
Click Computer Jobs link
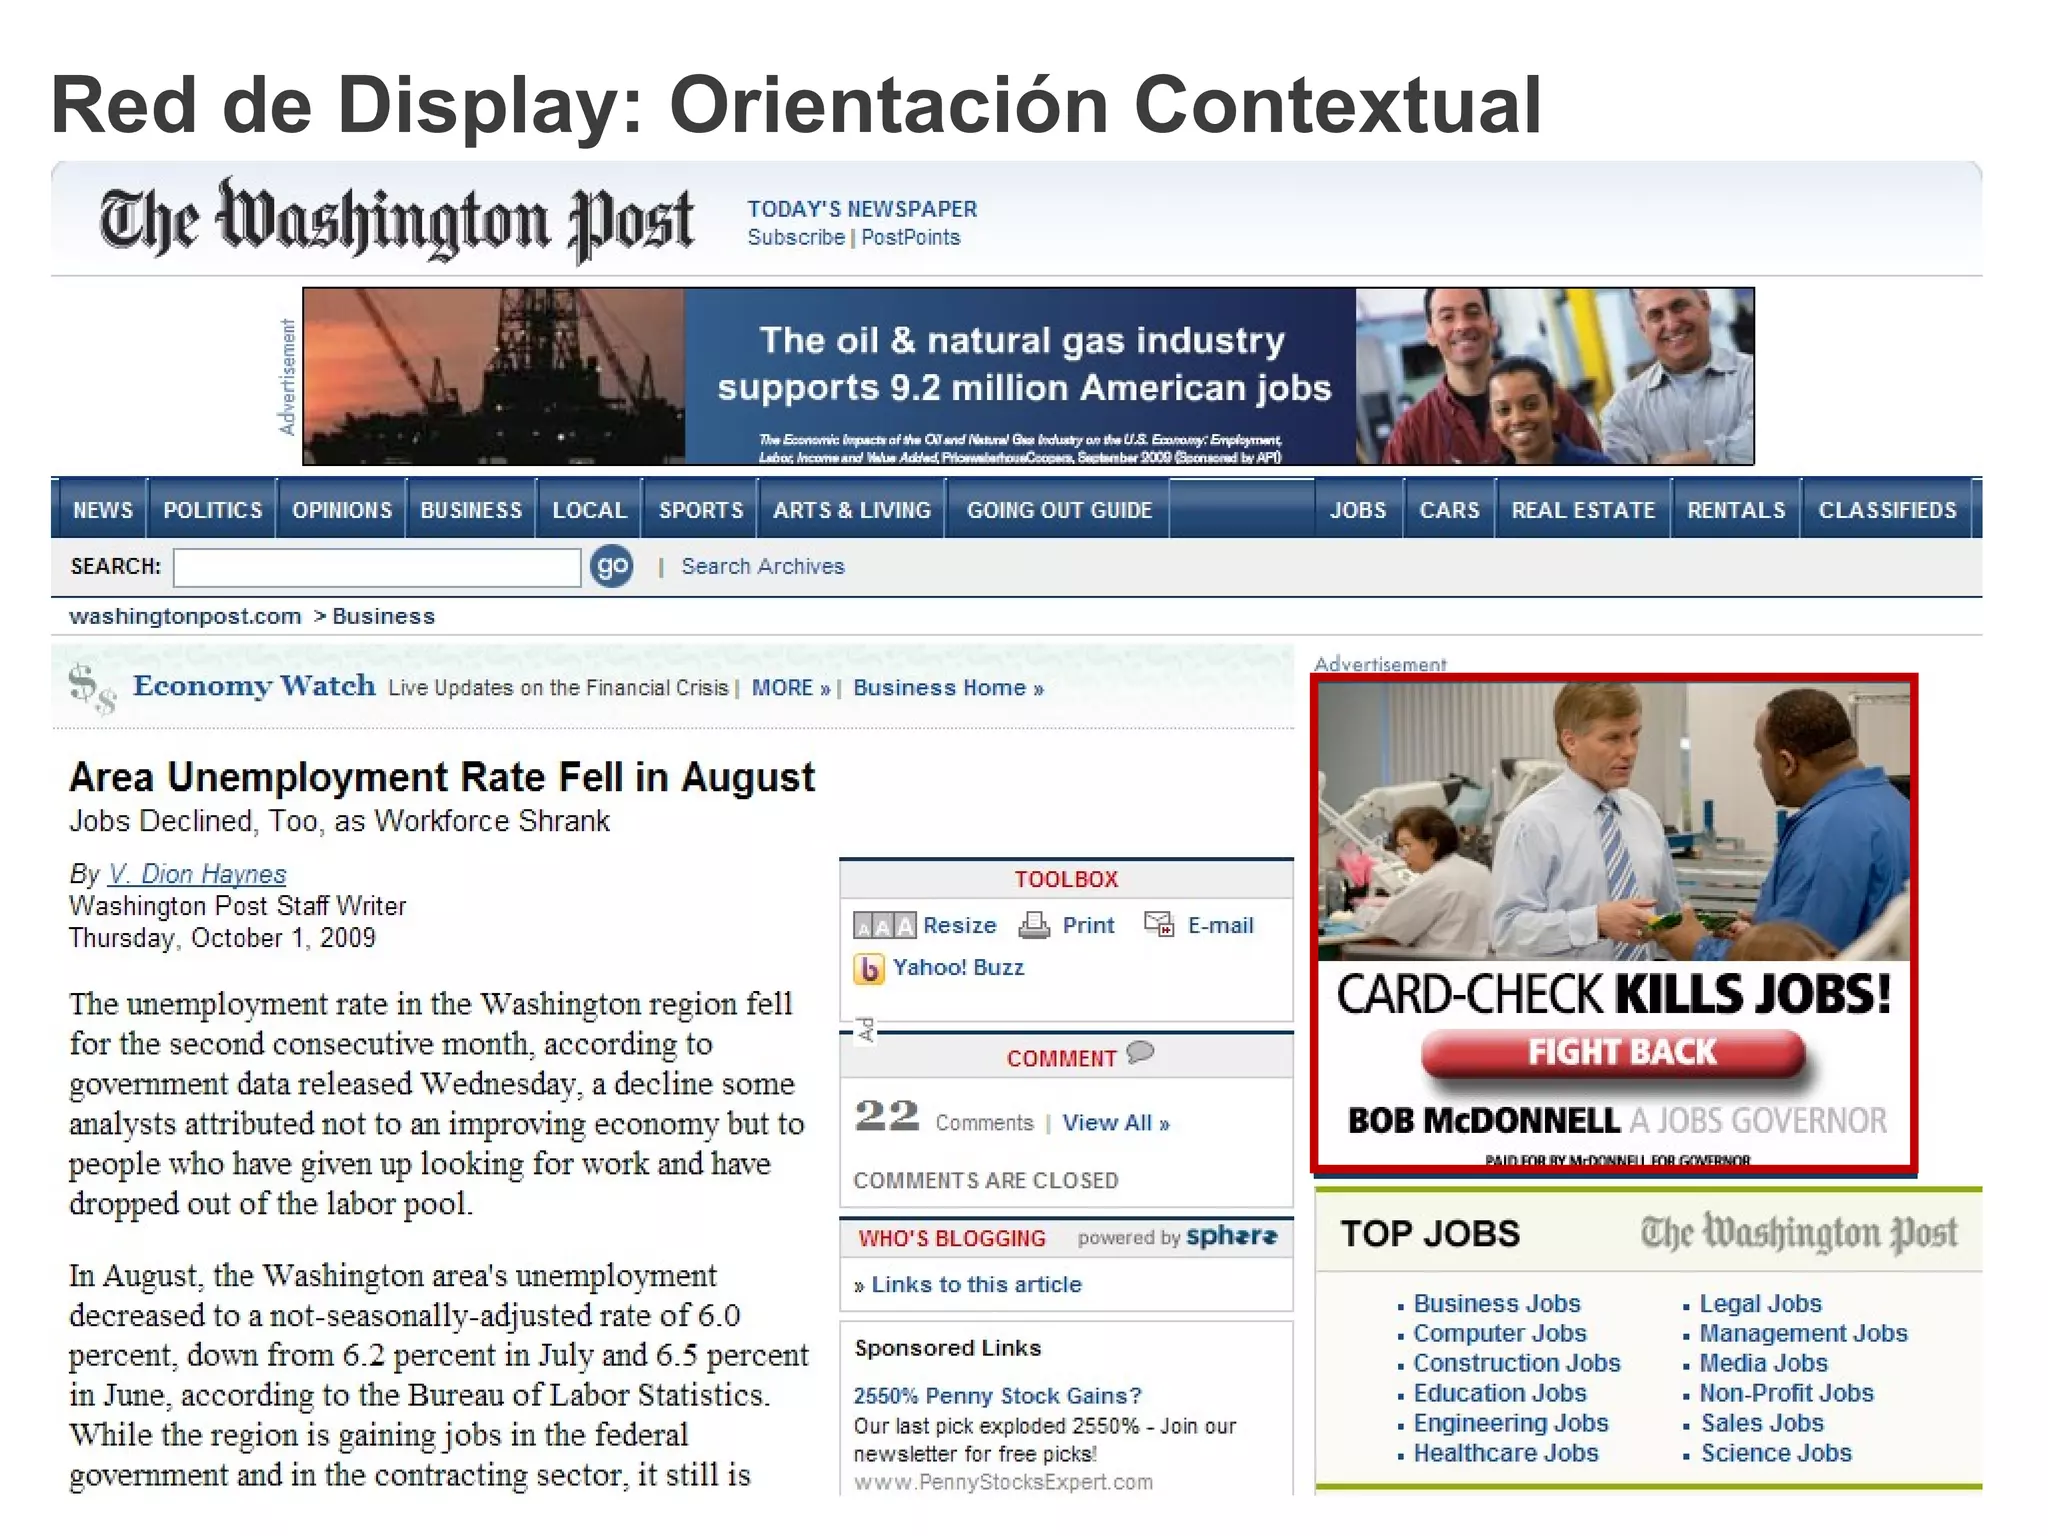click(x=1499, y=1334)
